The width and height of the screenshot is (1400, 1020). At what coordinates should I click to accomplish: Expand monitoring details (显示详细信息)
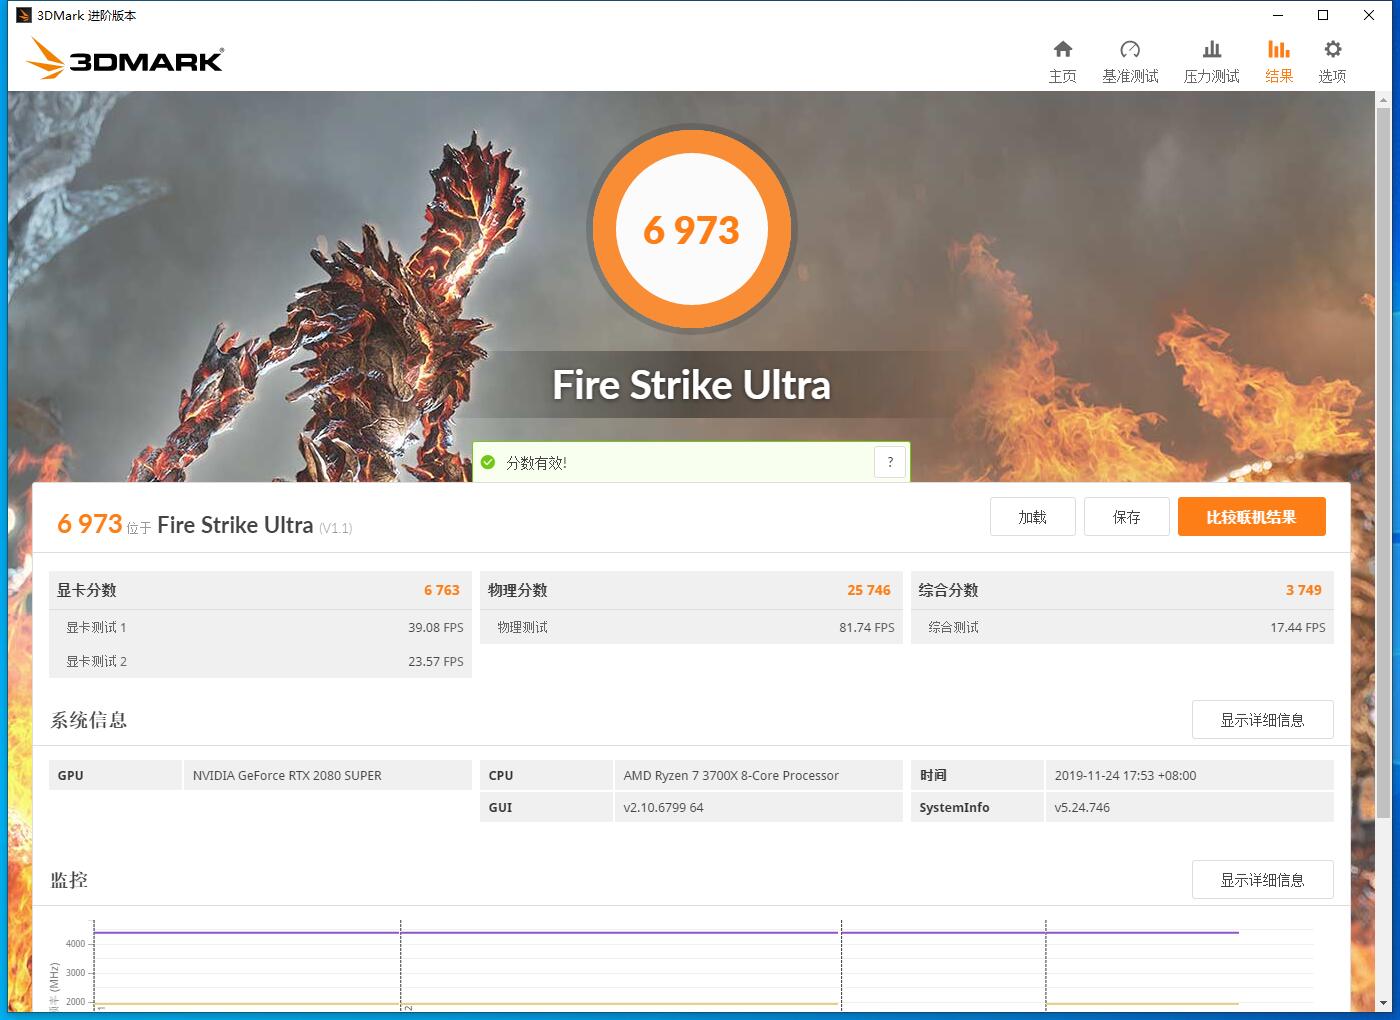point(1262,880)
